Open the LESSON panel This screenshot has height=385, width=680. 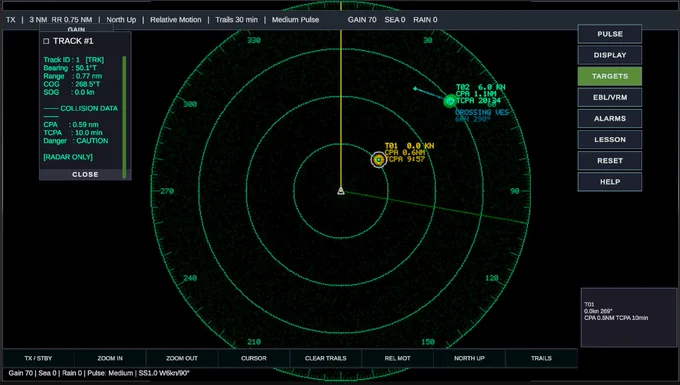click(x=610, y=140)
